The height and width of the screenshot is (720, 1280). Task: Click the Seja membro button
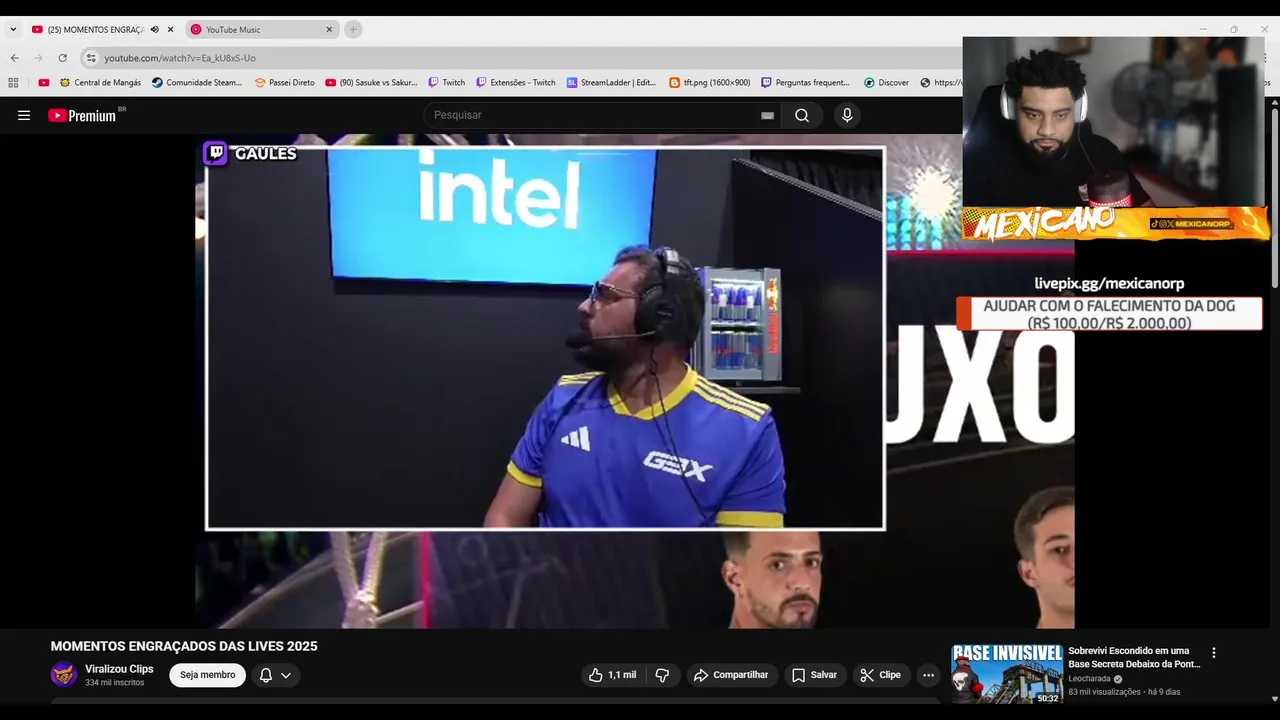click(208, 675)
